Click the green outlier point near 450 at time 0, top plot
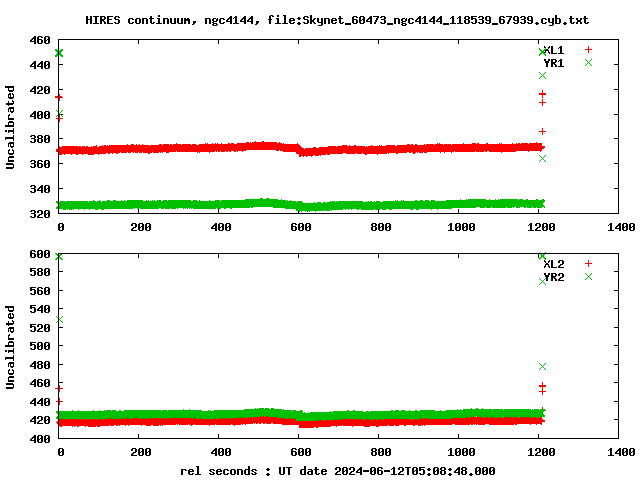This screenshot has height=480, width=640. pos(59,53)
